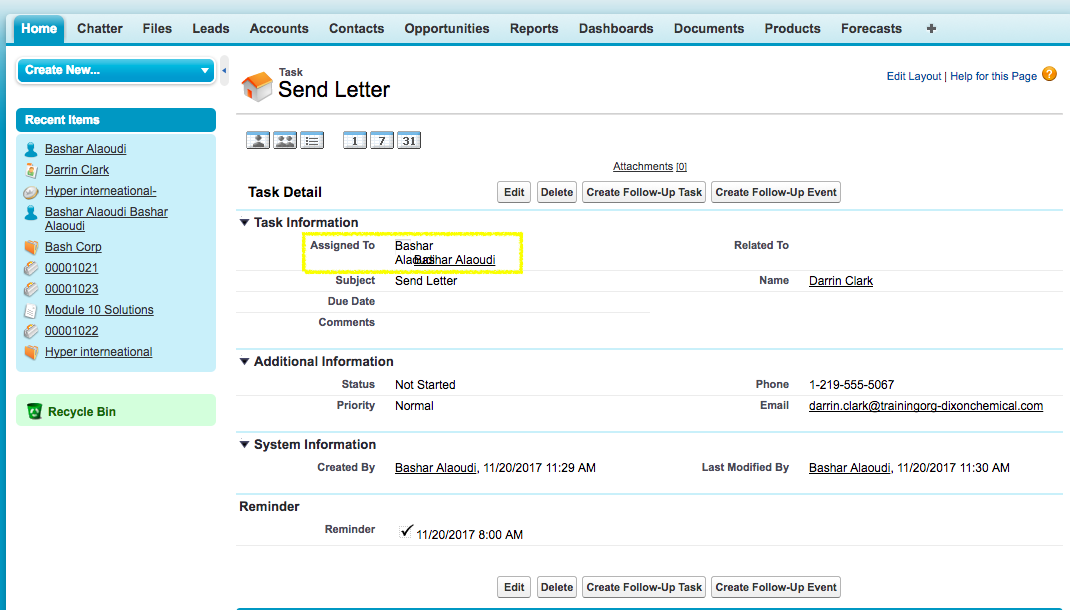Switch to the Dashboards tab
The image size is (1070, 610).
[x=616, y=29]
